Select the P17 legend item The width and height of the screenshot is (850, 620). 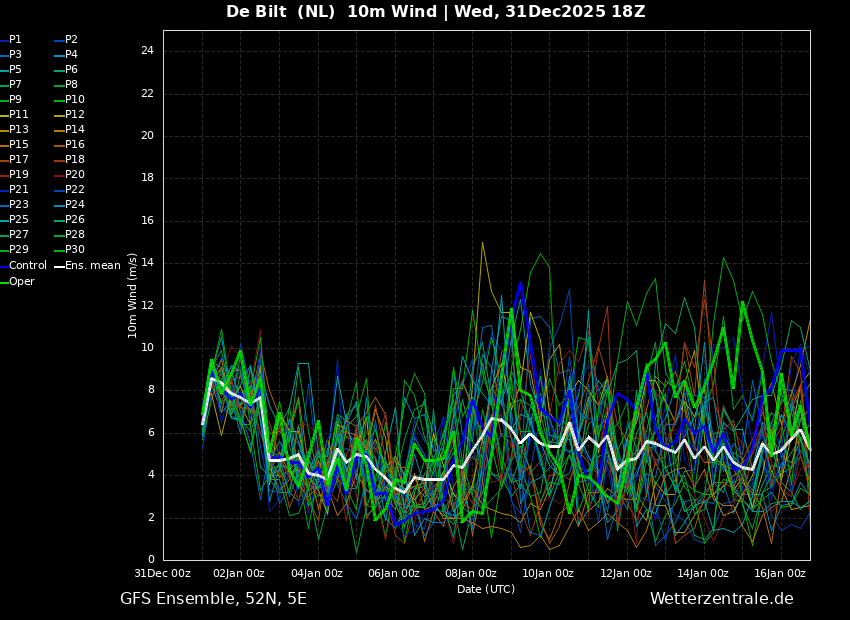(x=15, y=159)
